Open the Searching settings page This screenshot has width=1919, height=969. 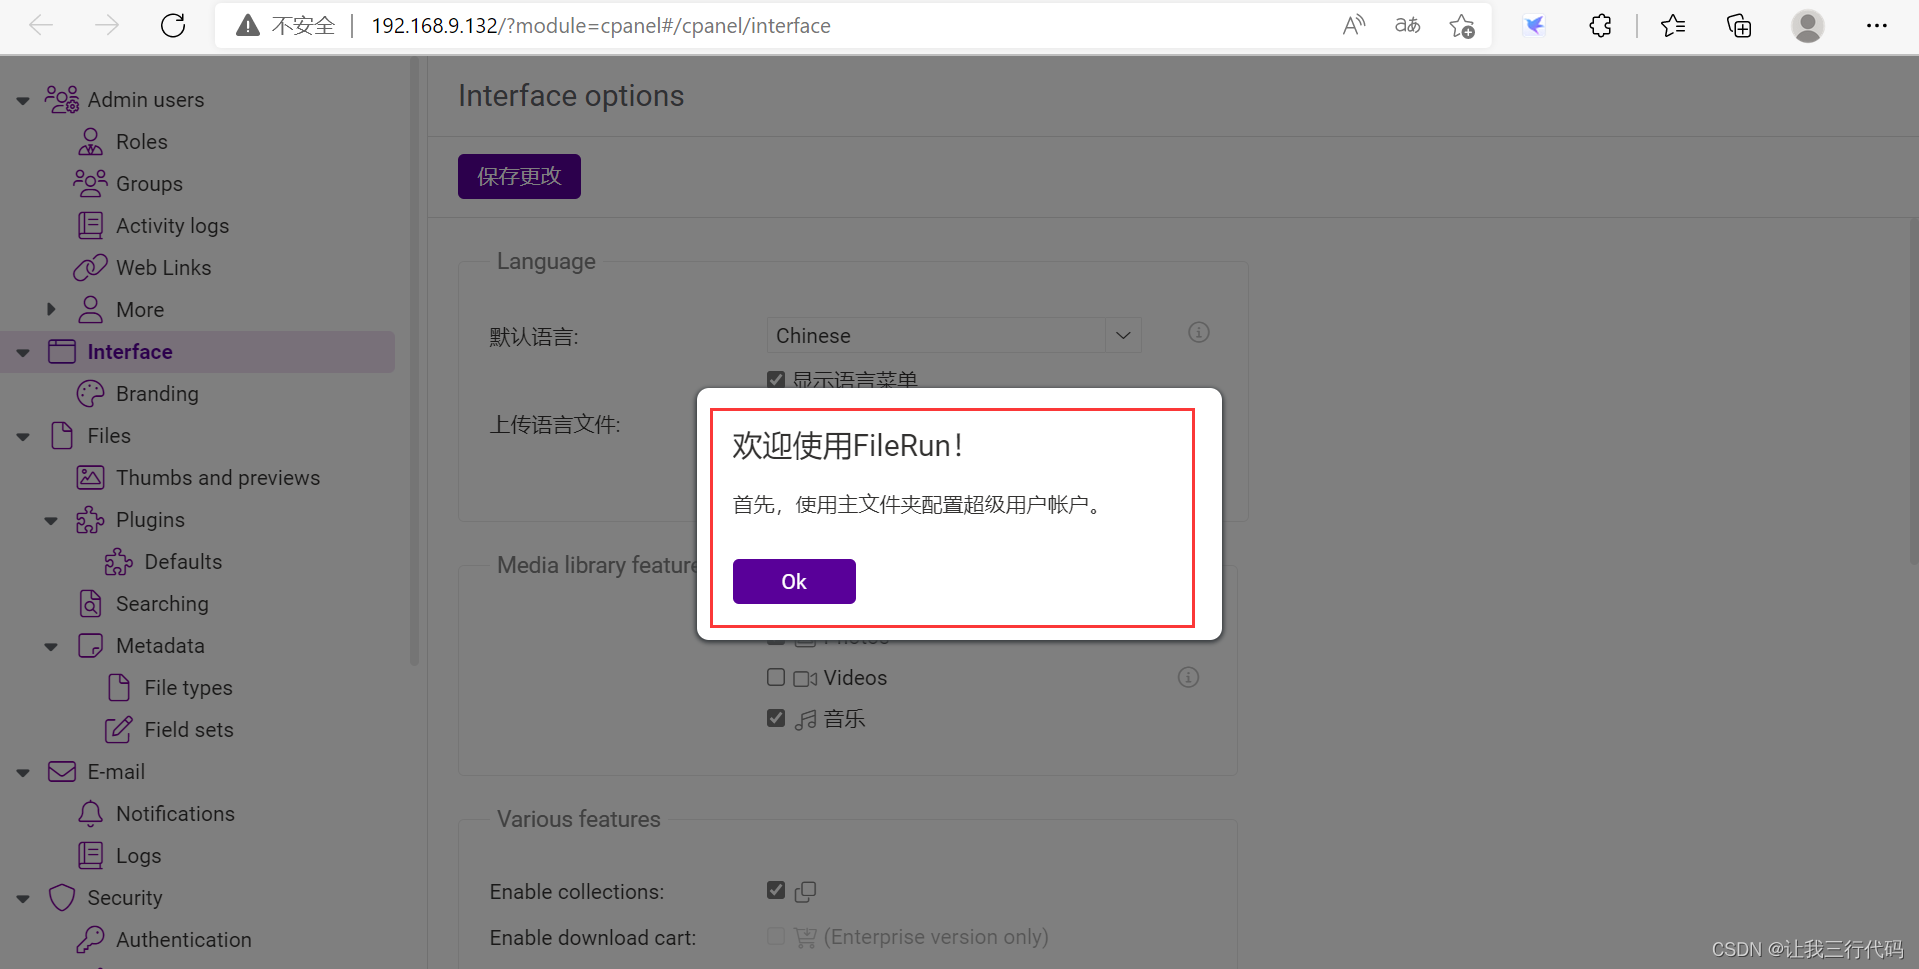[162, 603]
